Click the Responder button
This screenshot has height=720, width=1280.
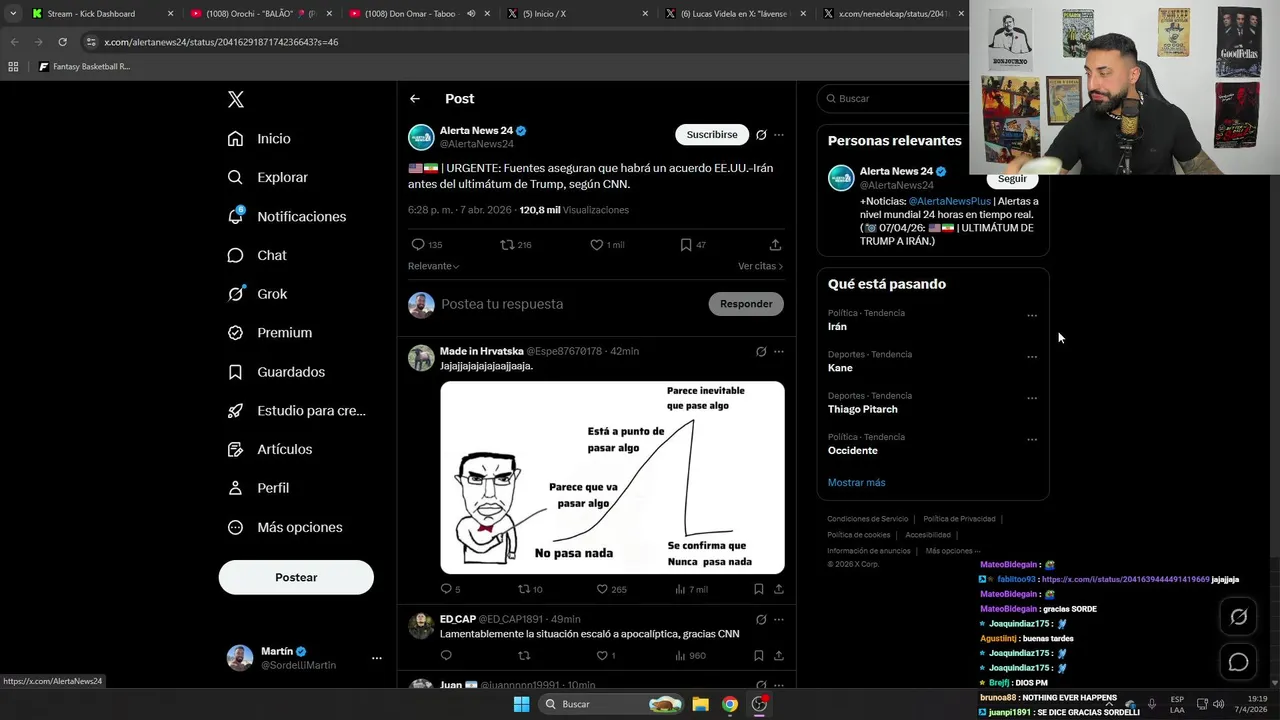coord(746,304)
